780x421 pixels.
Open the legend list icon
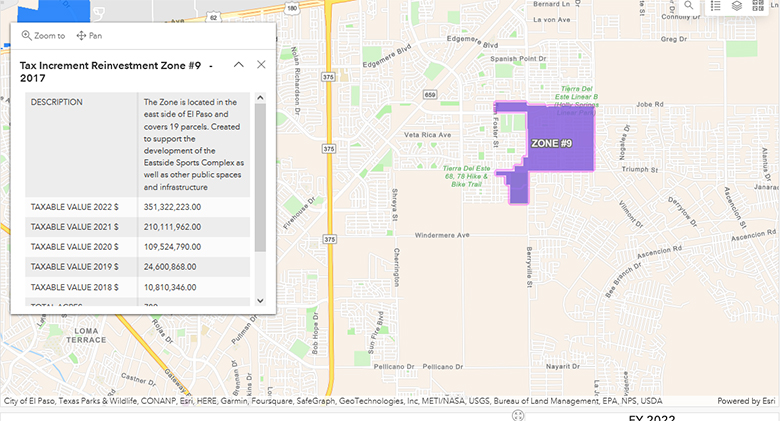(x=714, y=5)
